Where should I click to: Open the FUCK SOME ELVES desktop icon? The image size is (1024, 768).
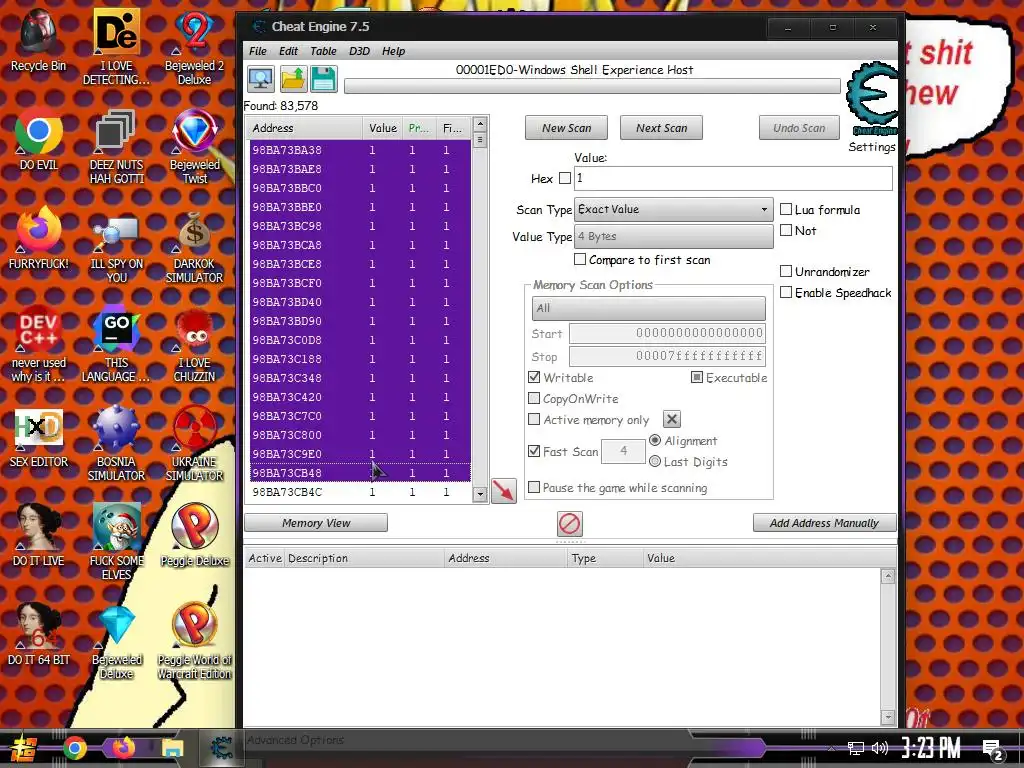[x=116, y=541]
